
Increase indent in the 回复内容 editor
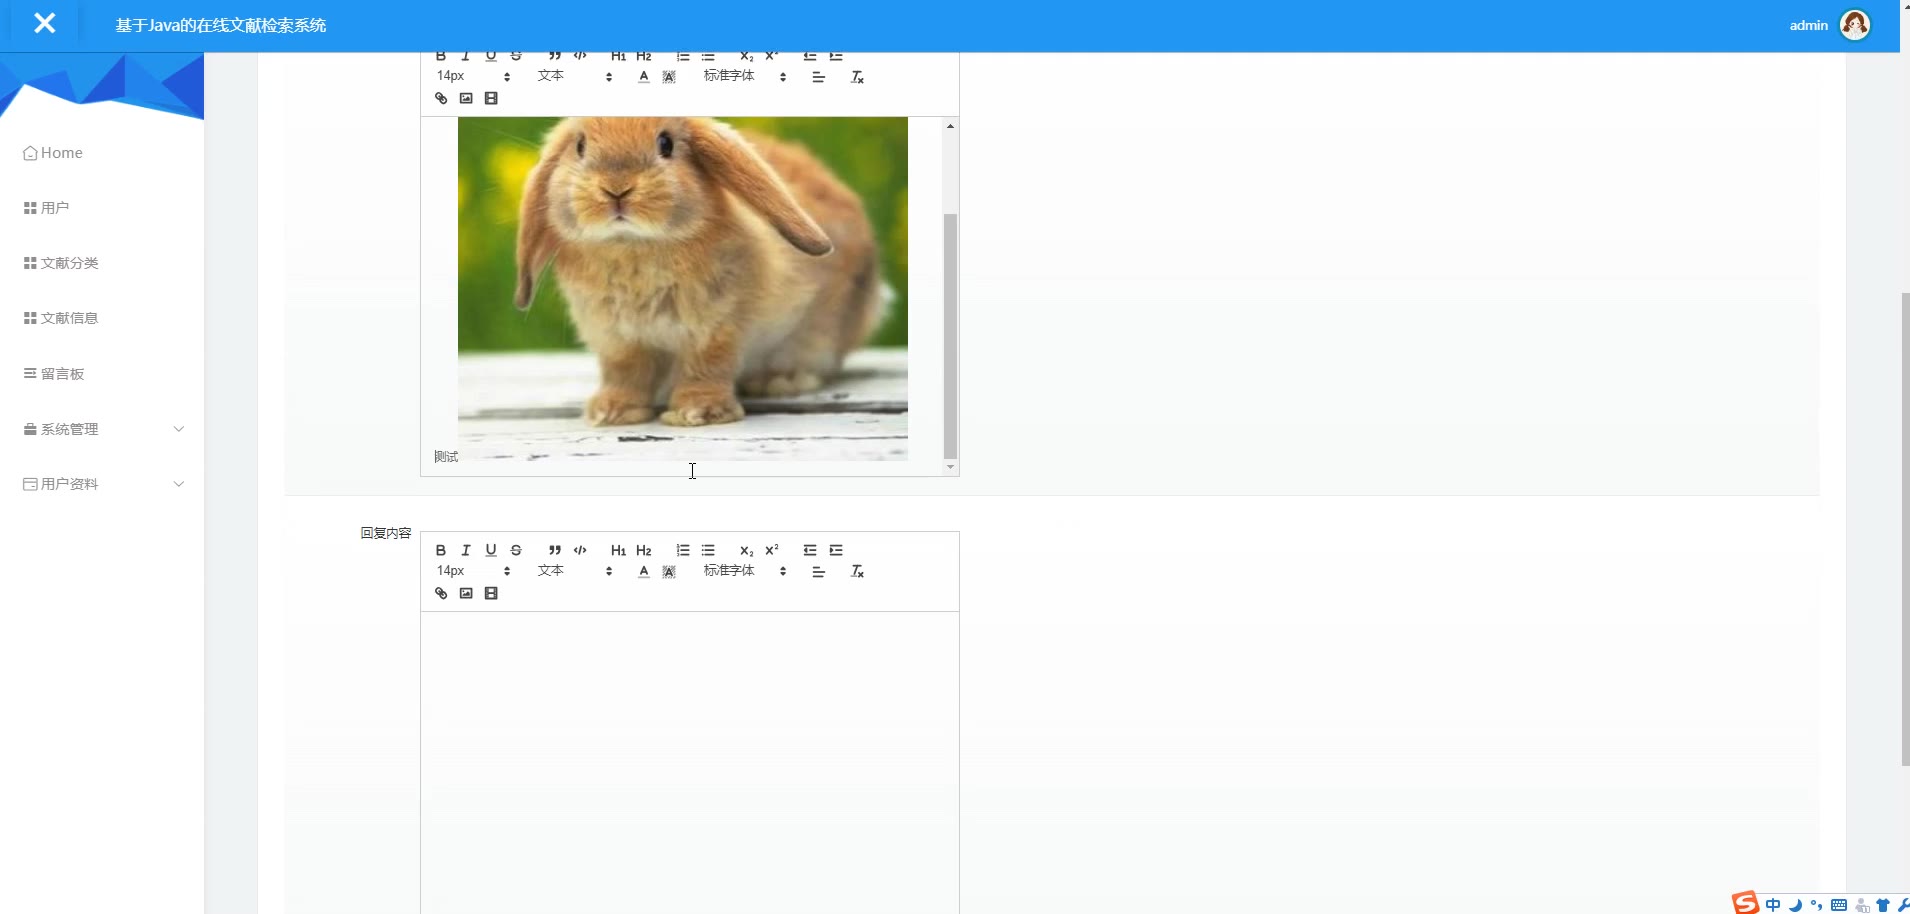click(x=836, y=550)
